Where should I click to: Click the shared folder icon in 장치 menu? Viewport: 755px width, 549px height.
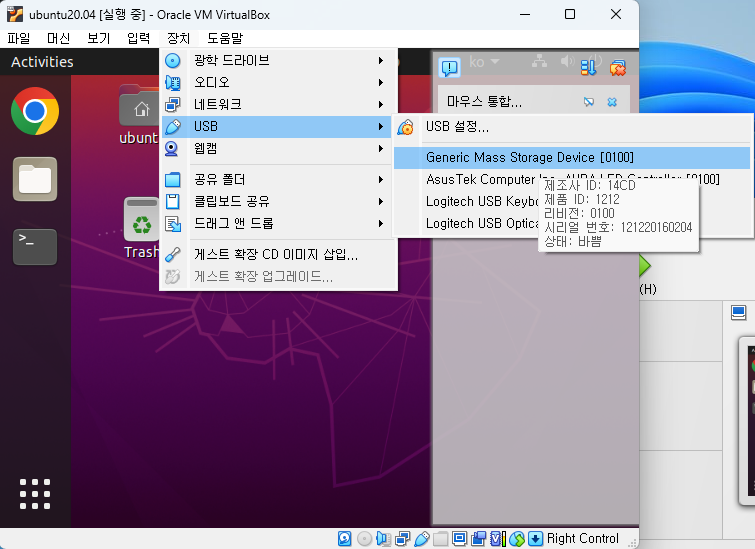click(173, 180)
